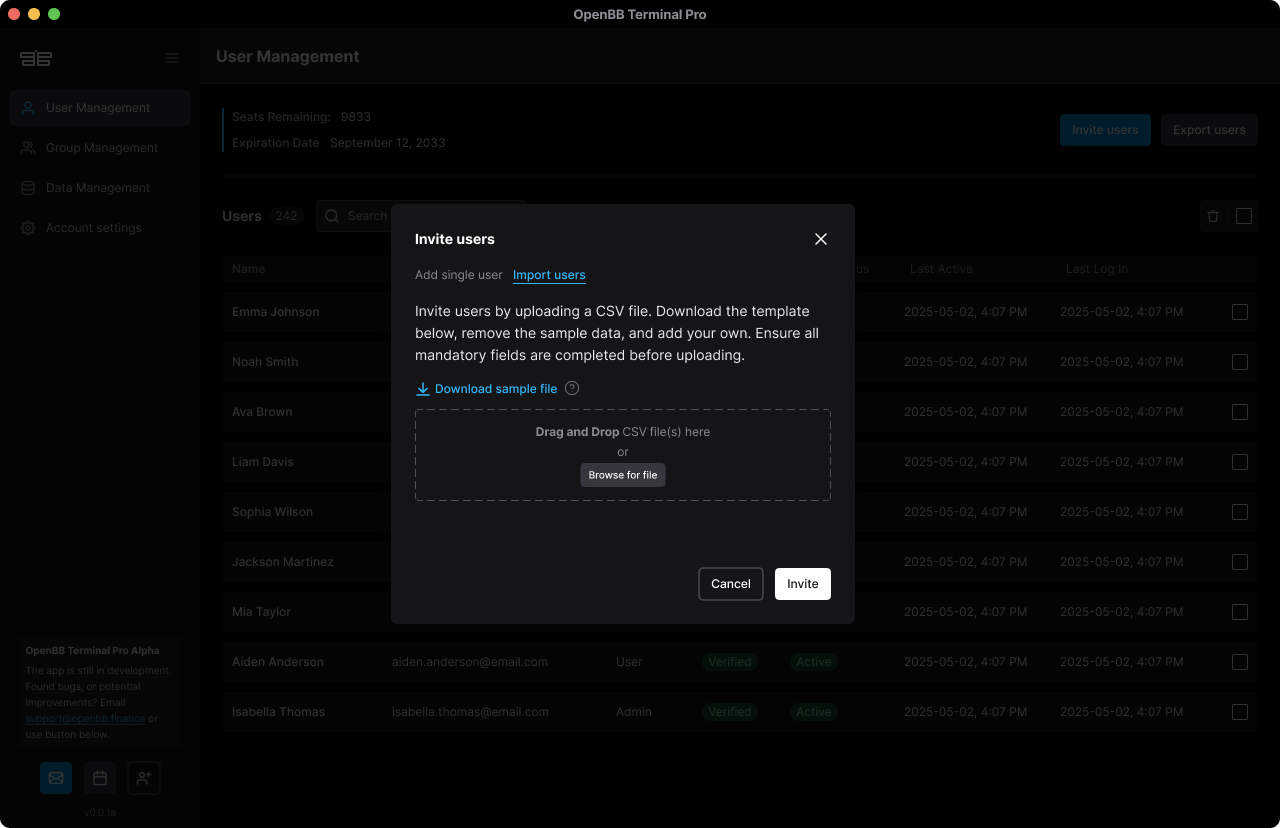
Task: Check the Ava Brown row checkbox
Action: pos(1240,412)
